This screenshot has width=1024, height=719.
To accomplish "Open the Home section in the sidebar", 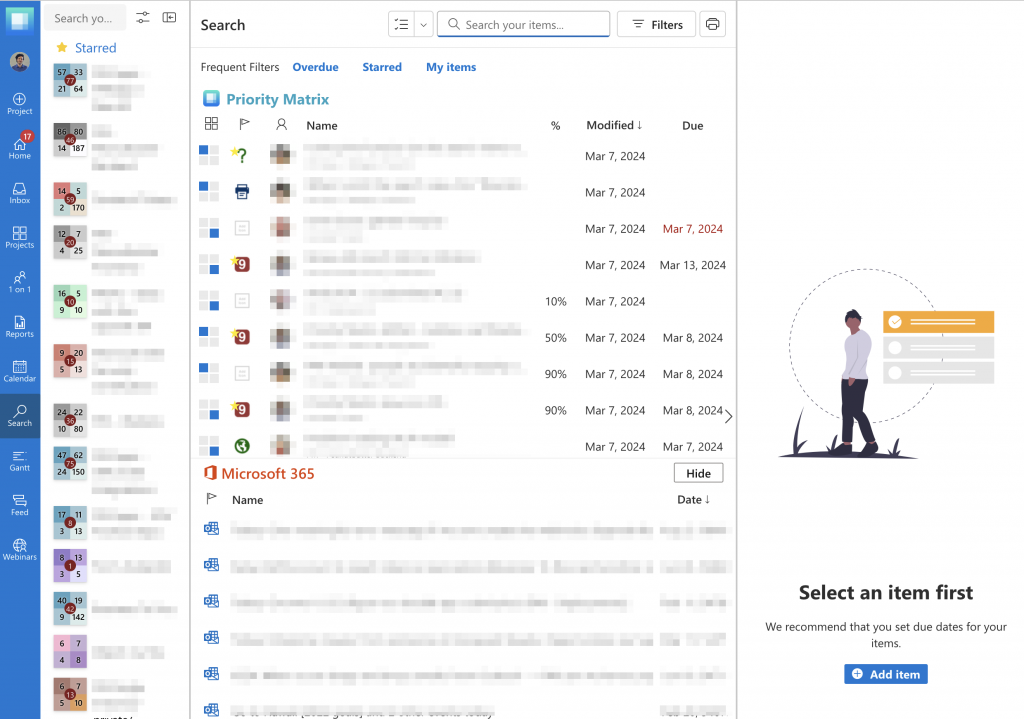I will [20, 147].
